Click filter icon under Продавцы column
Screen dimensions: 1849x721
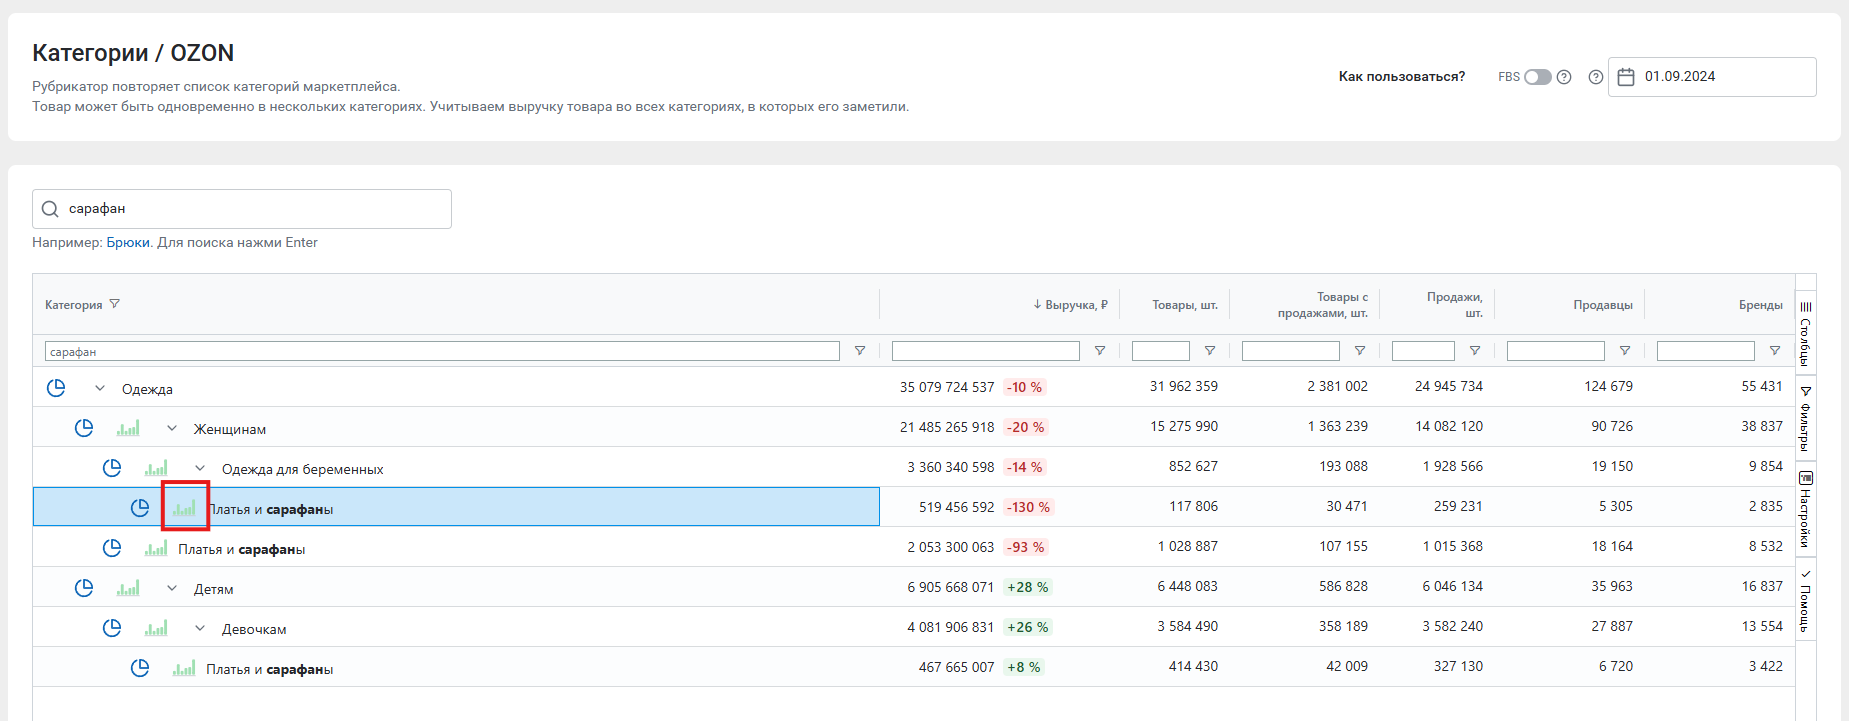point(1625,351)
